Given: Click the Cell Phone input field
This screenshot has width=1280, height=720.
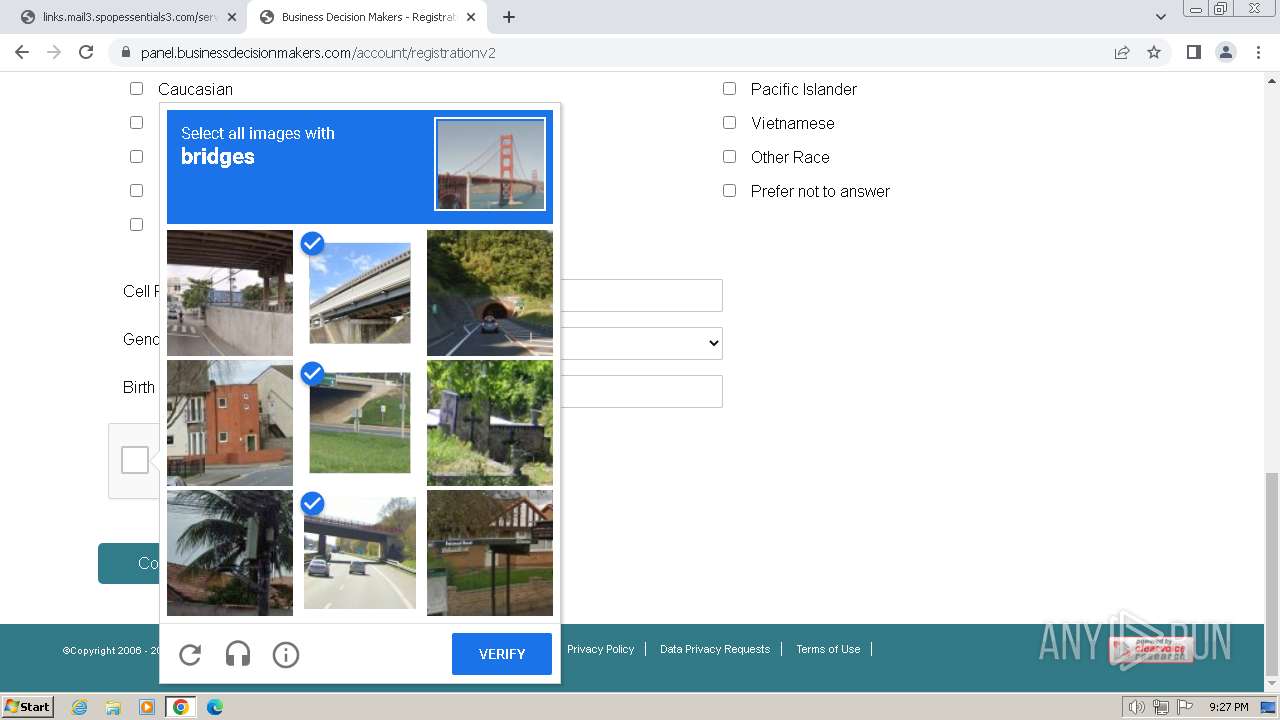Looking at the screenshot, I should tap(640, 295).
